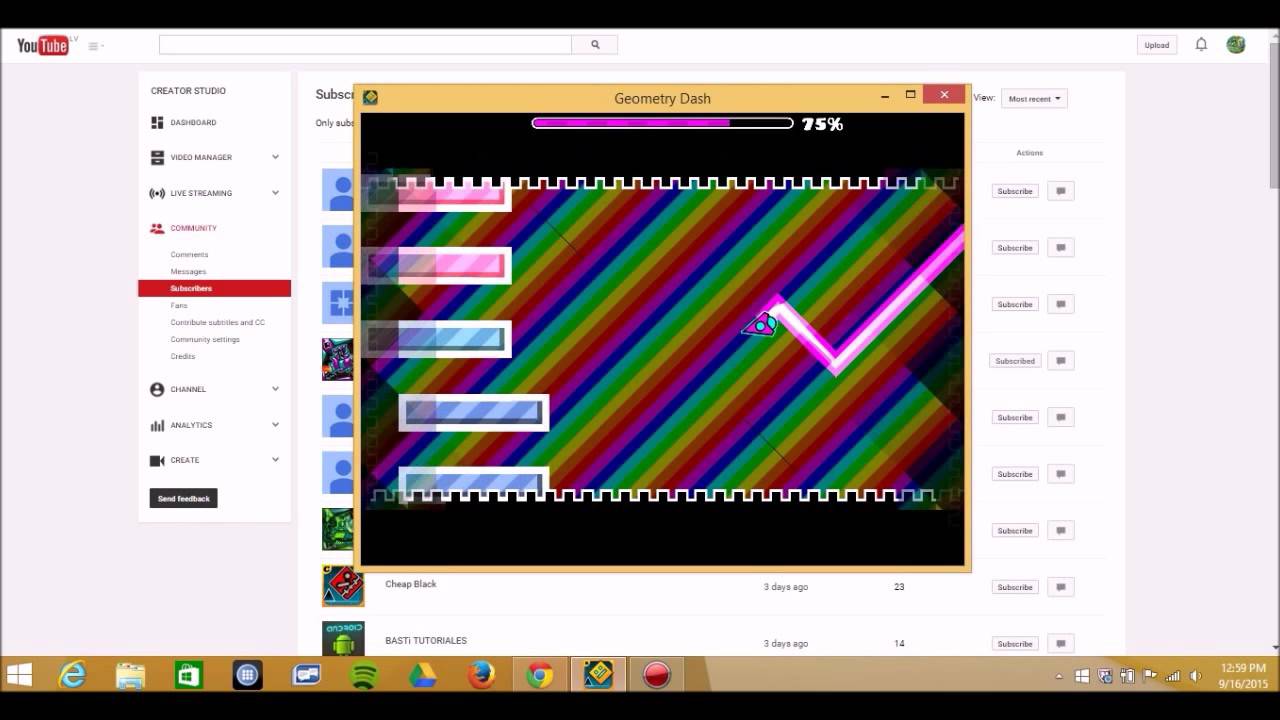
Task: Click the Geometry Dash level progress bar
Action: (x=662, y=123)
